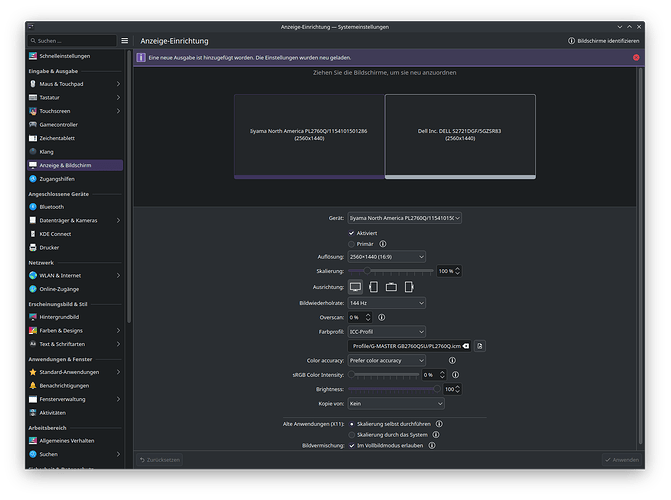Expand Maus & Touchpad submenu arrow
Image resolution: width=671 pixels, height=500 pixels.
click(x=118, y=84)
